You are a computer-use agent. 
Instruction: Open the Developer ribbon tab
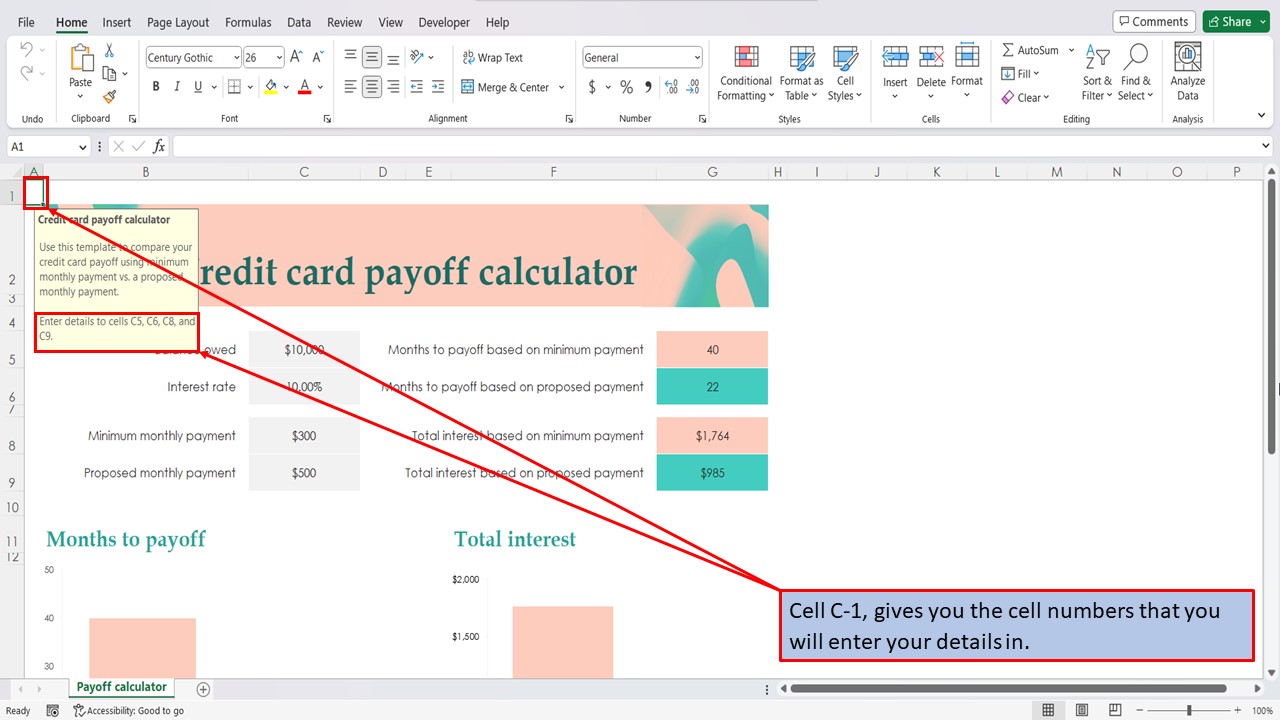click(x=444, y=22)
